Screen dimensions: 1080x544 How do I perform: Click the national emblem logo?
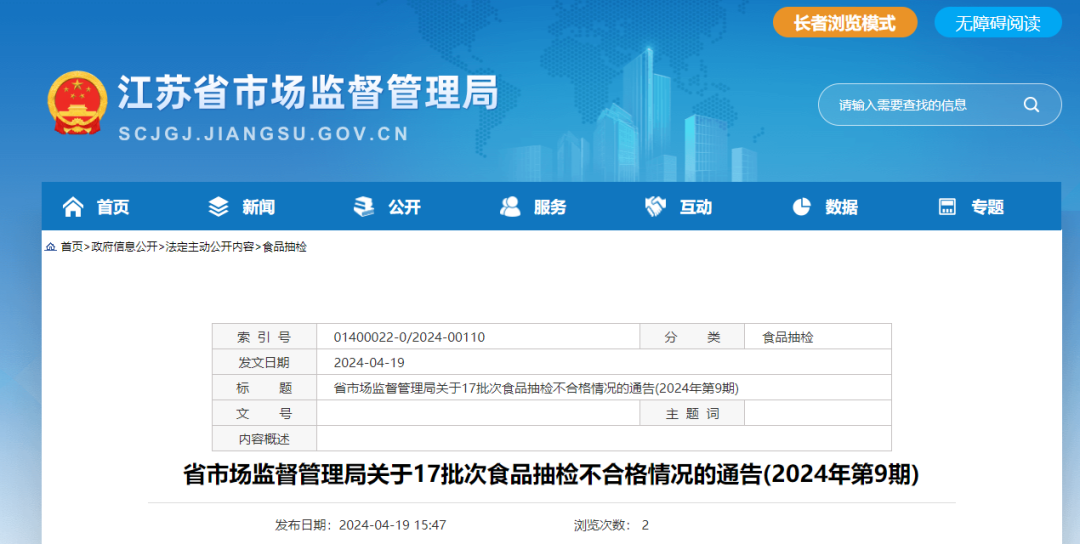[77, 103]
